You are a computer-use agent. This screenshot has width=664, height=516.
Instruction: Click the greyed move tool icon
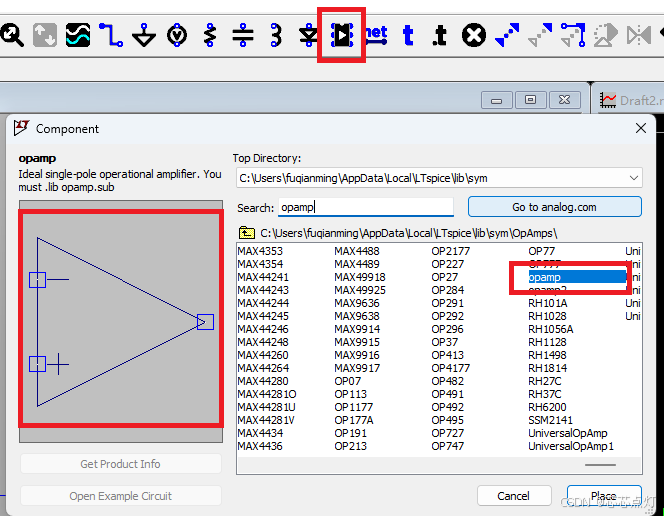tap(540, 35)
